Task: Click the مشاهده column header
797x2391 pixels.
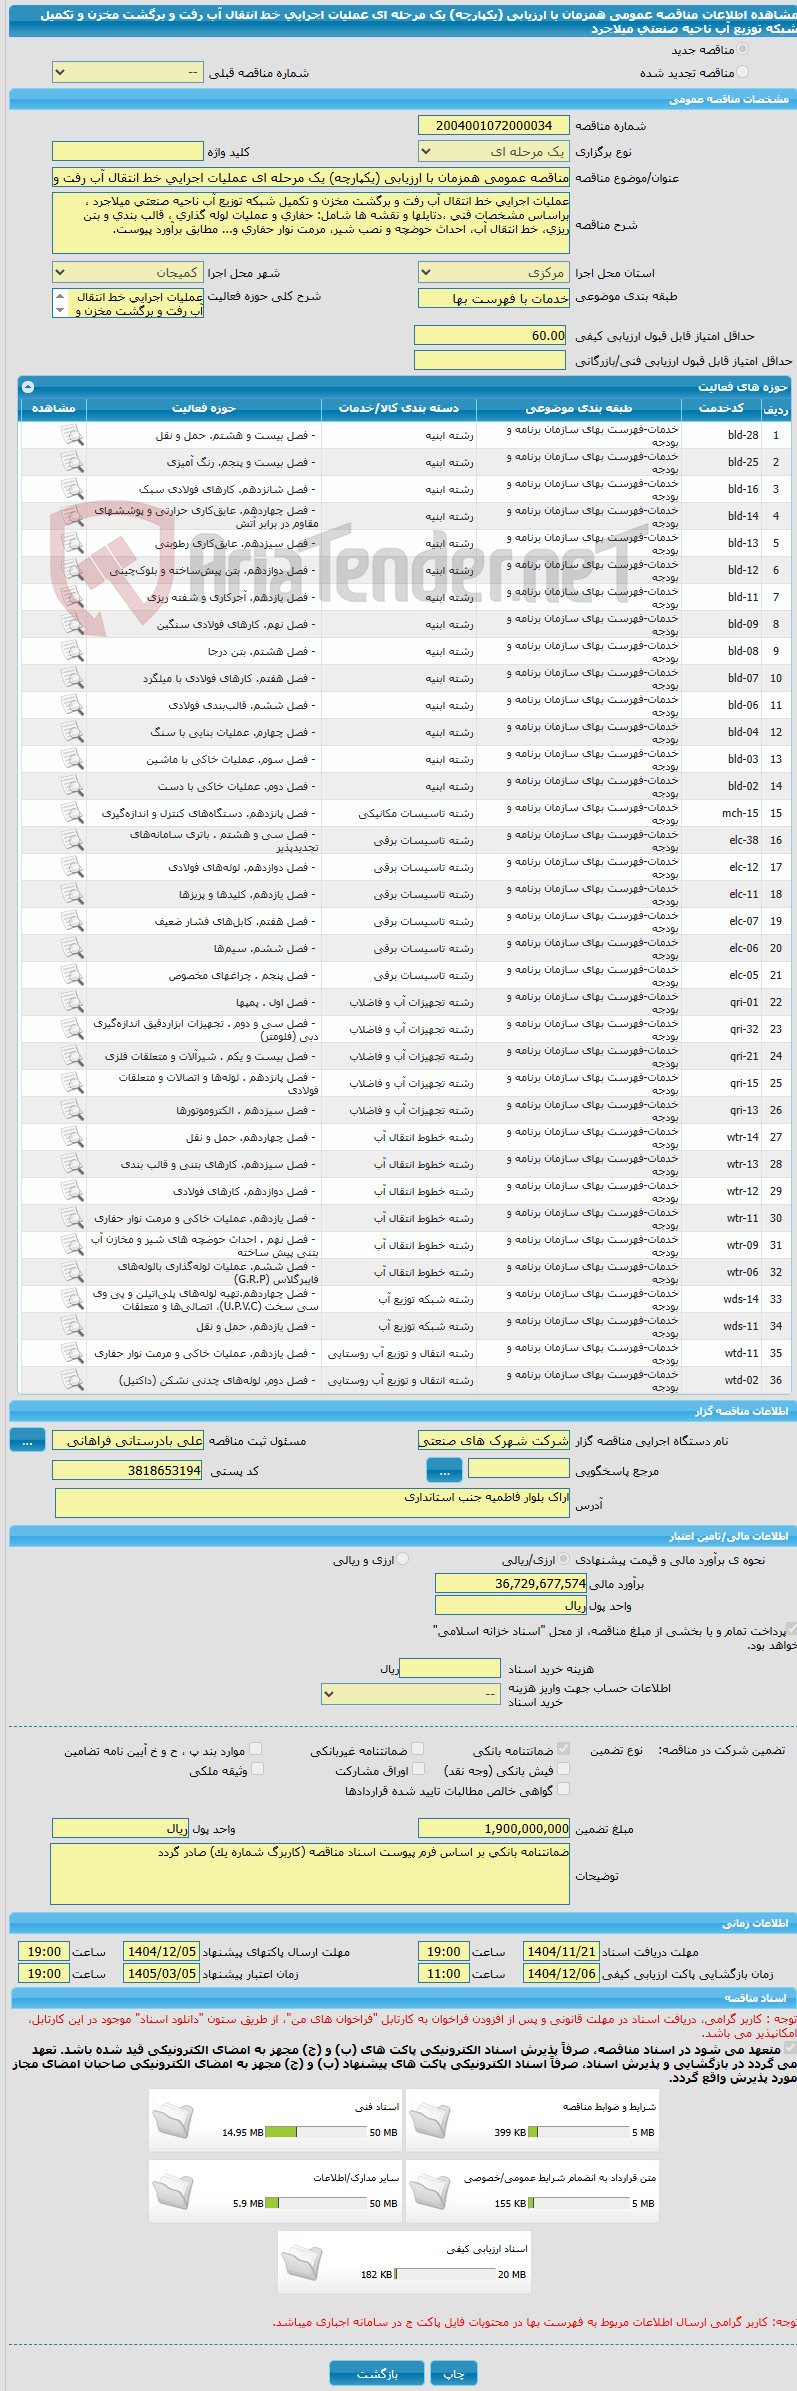Action: click(53, 408)
